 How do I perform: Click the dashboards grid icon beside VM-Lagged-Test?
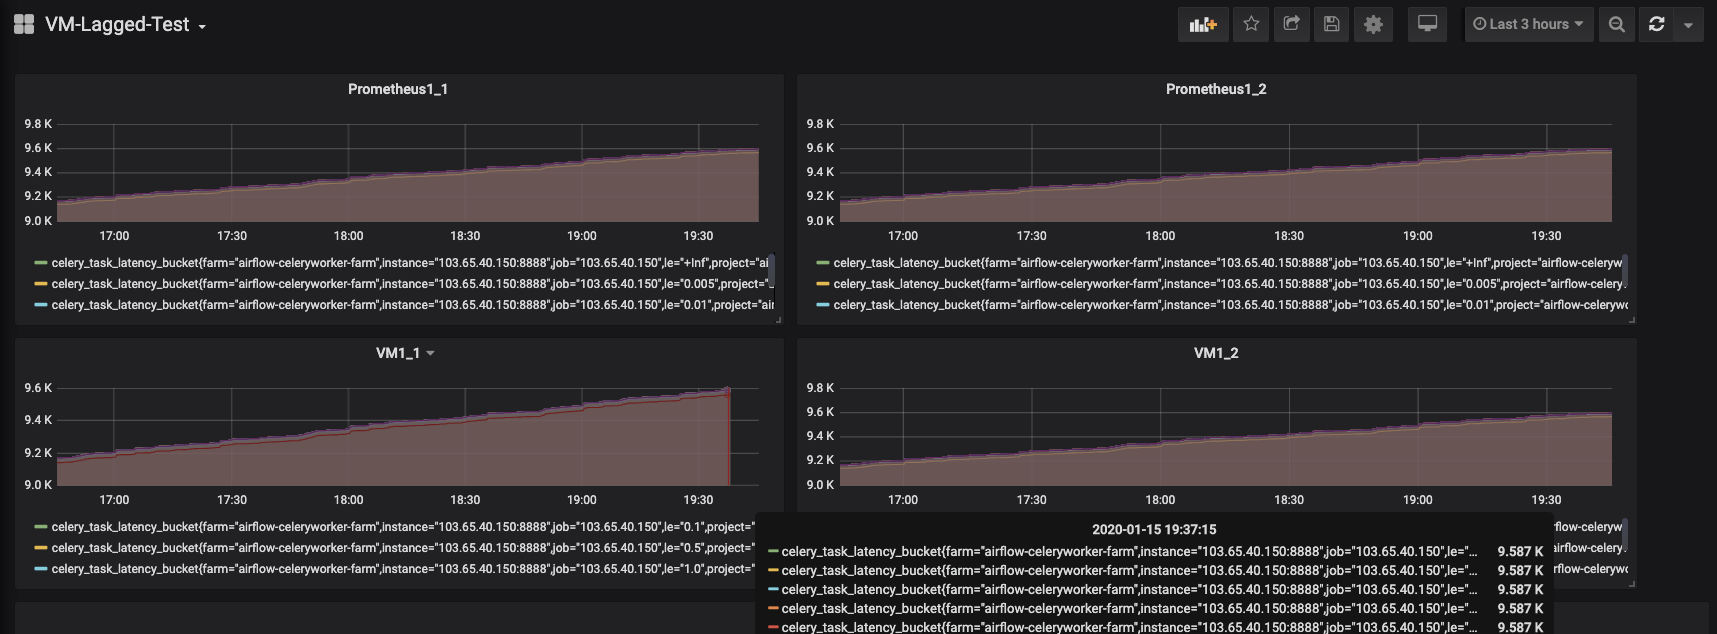[24, 24]
